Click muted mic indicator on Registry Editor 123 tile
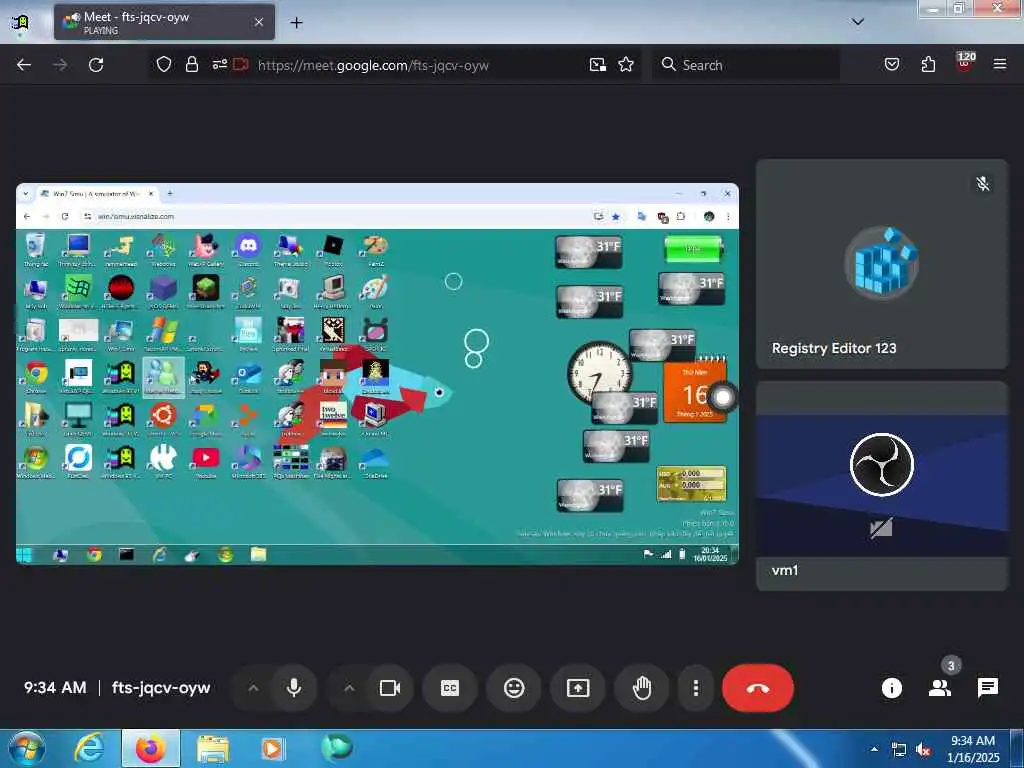 (983, 184)
